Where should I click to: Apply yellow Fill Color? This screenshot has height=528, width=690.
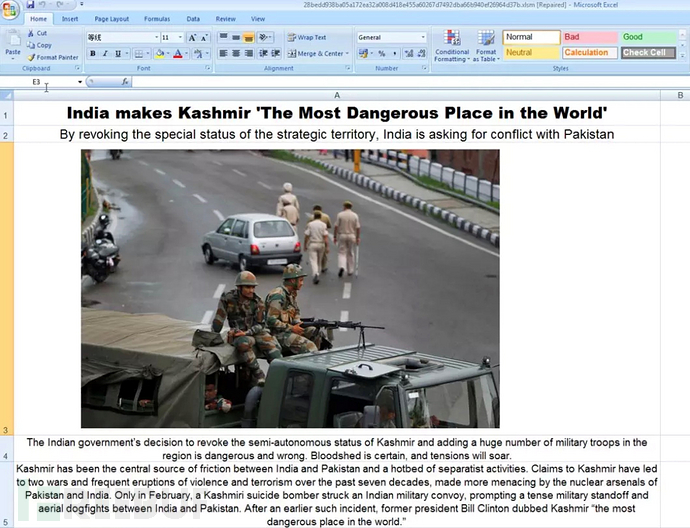(x=160, y=54)
